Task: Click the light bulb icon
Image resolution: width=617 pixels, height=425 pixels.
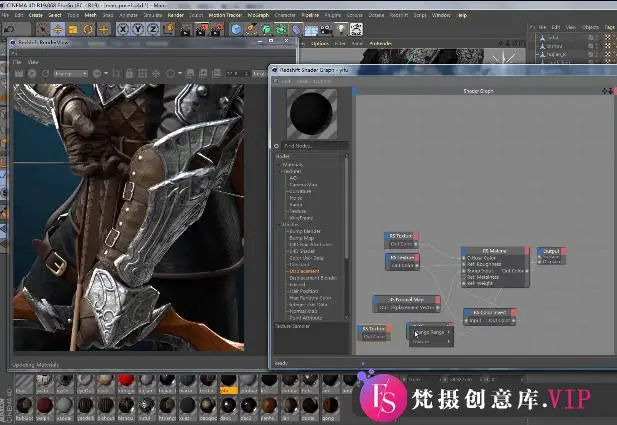Action: (x=341, y=30)
